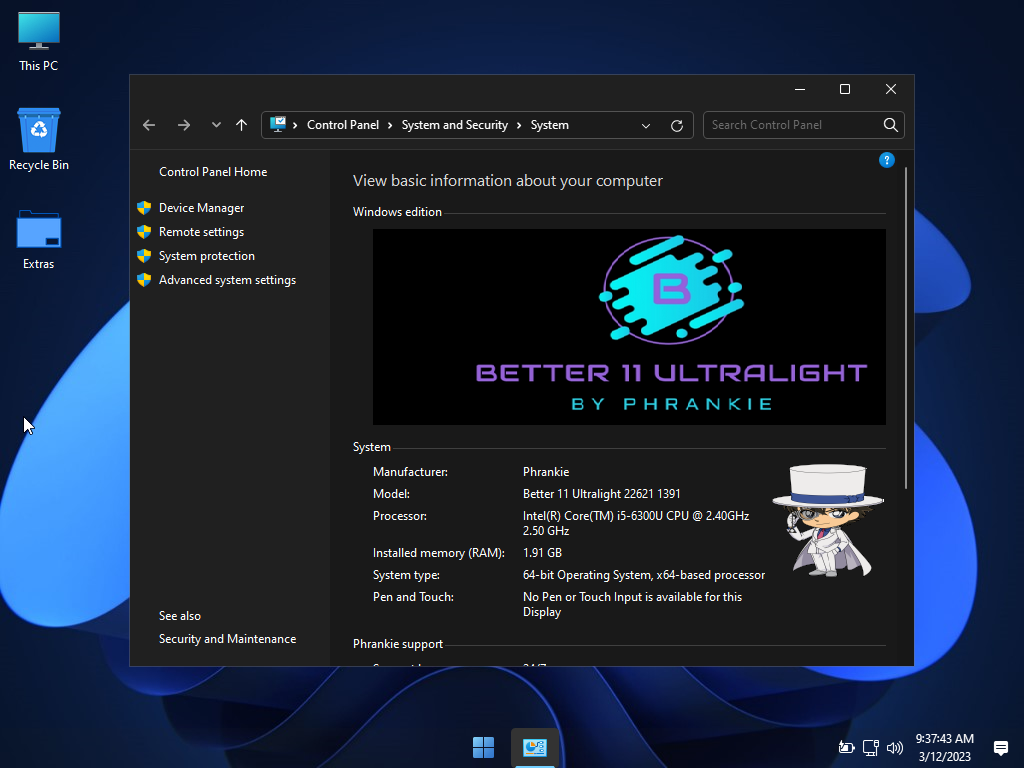Minimize the System window
Viewport: 1024px width, 768px height.
tap(800, 89)
